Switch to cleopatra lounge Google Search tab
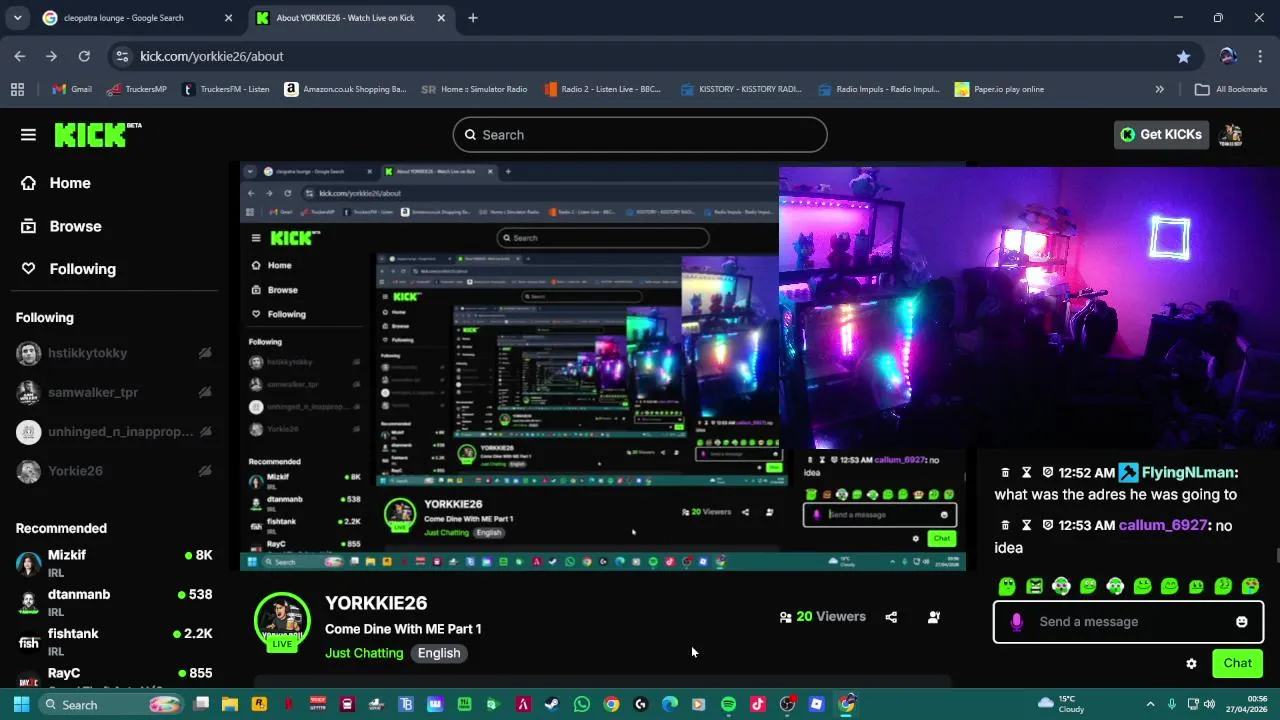The height and width of the screenshot is (720, 1280). [138, 18]
